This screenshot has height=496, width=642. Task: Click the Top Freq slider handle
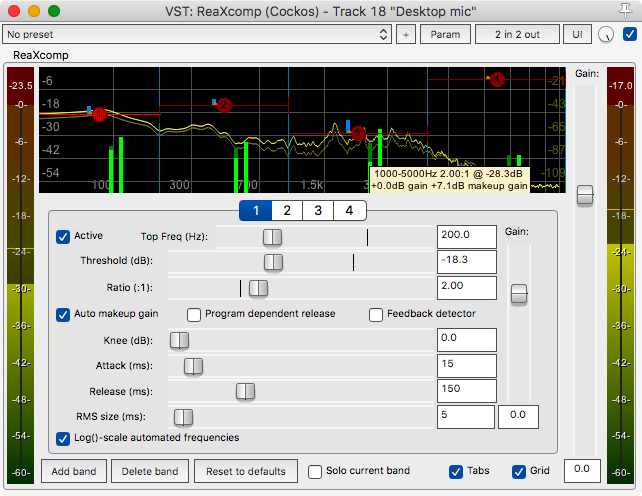pyautogui.click(x=272, y=237)
